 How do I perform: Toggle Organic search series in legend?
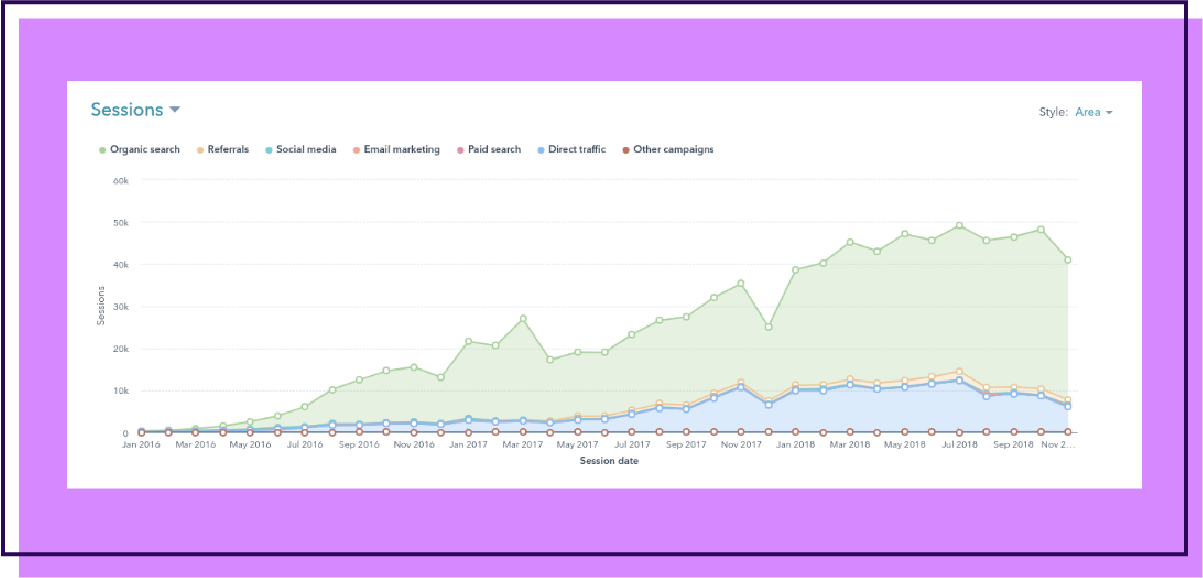[144, 150]
